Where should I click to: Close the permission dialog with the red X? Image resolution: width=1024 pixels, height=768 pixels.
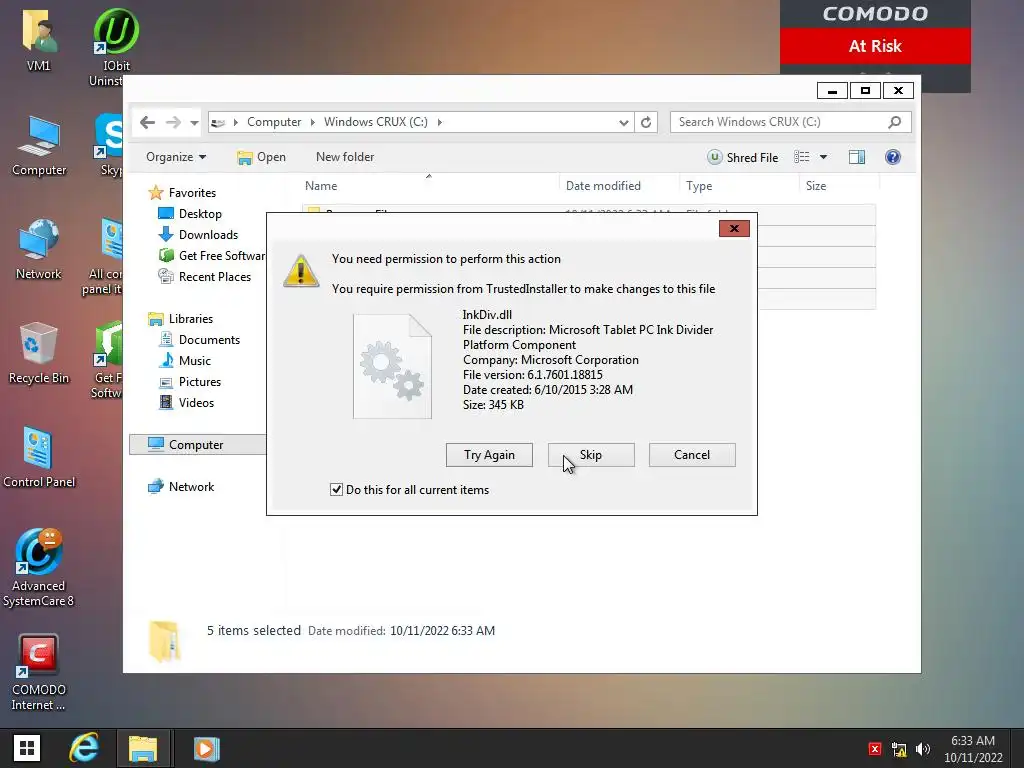pyautogui.click(x=734, y=229)
